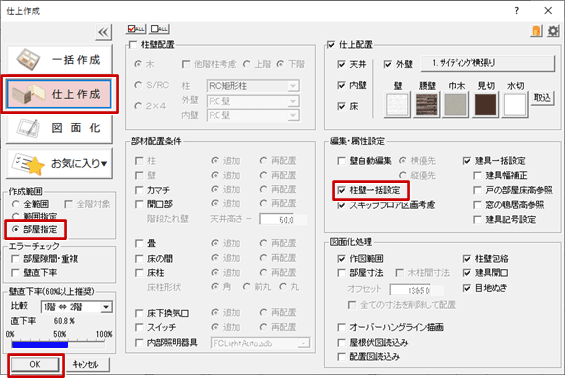The height and width of the screenshot is (380, 565).
Task: Click the check ALL icon
Action: click(136, 29)
